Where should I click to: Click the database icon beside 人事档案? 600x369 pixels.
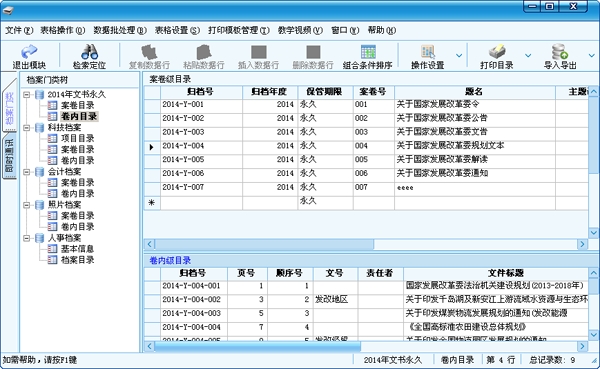point(39,238)
